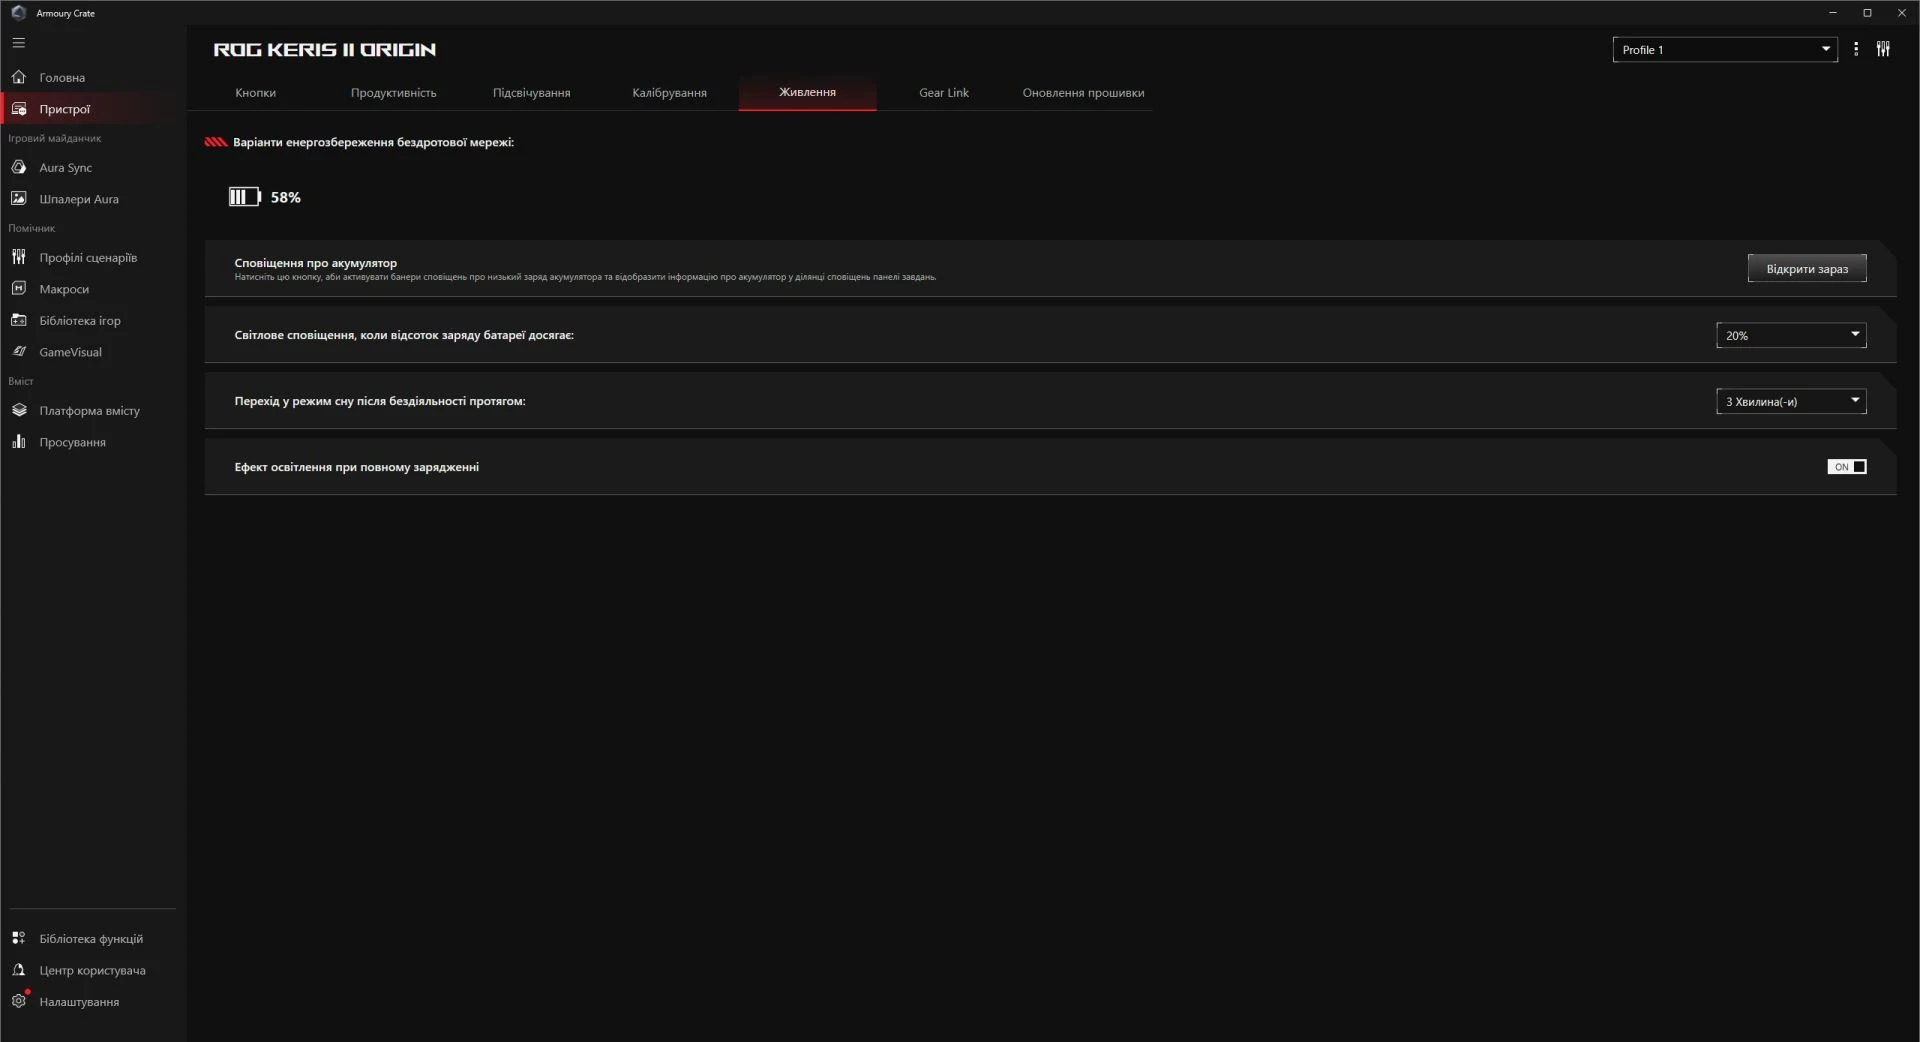
Task: Switch to the Кнопки tab
Action: 256,93
